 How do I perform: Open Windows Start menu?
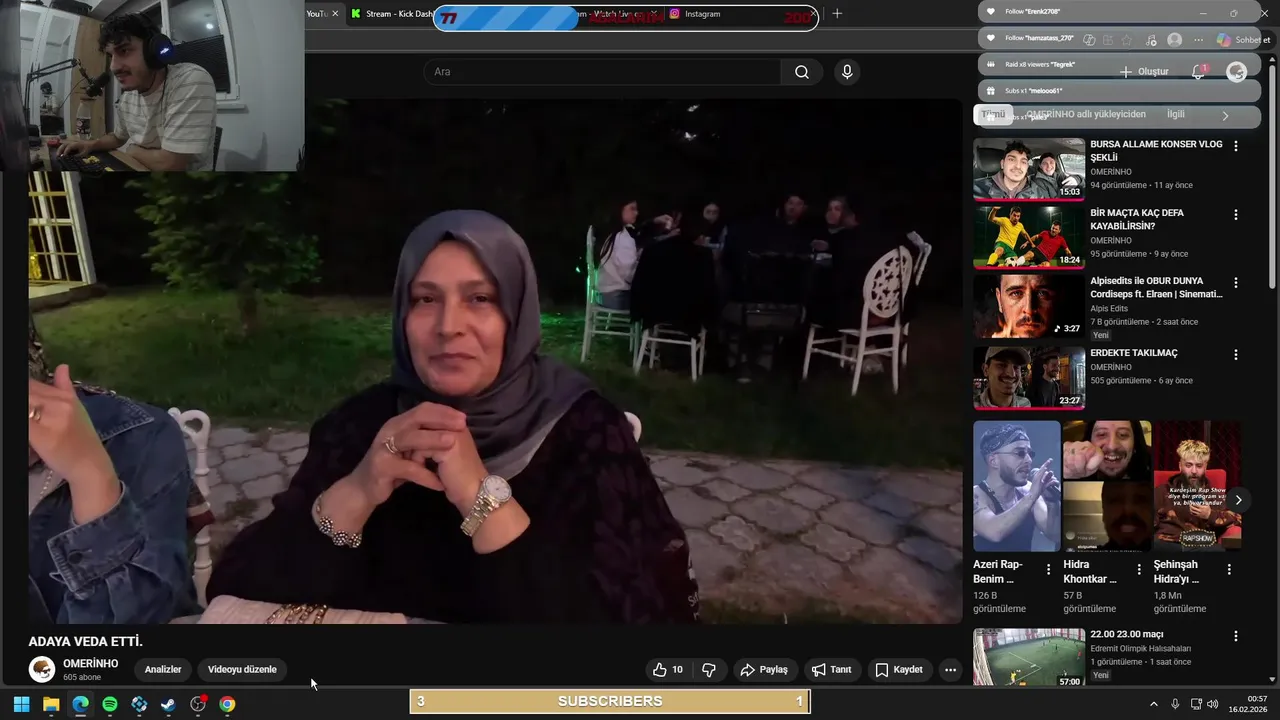tap(21, 704)
